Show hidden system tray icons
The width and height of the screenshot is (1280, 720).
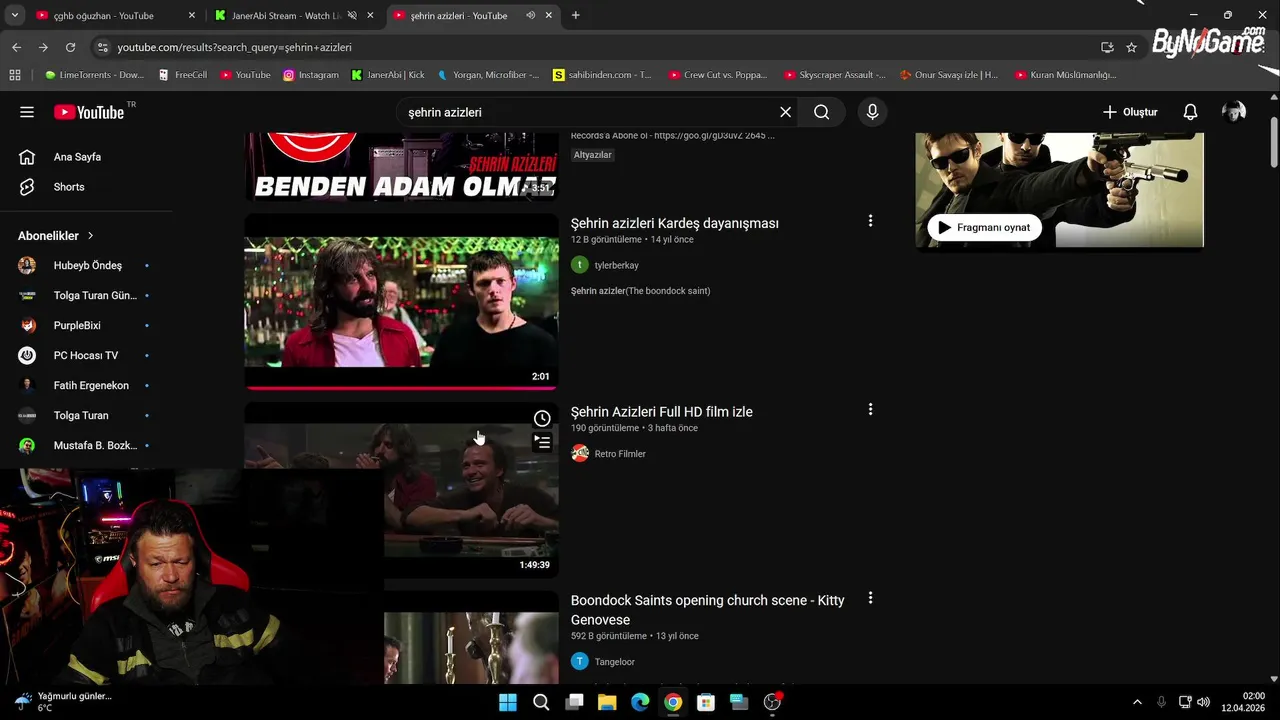coord(1137,702)
